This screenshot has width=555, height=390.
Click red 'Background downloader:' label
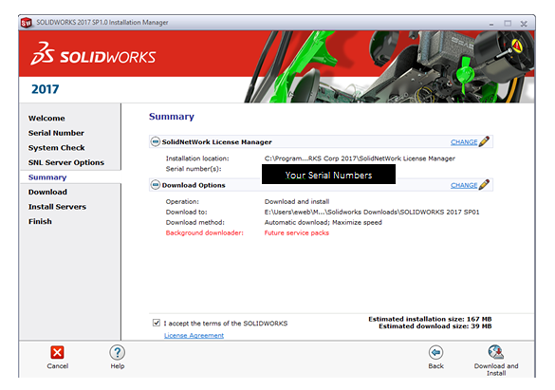205,233
